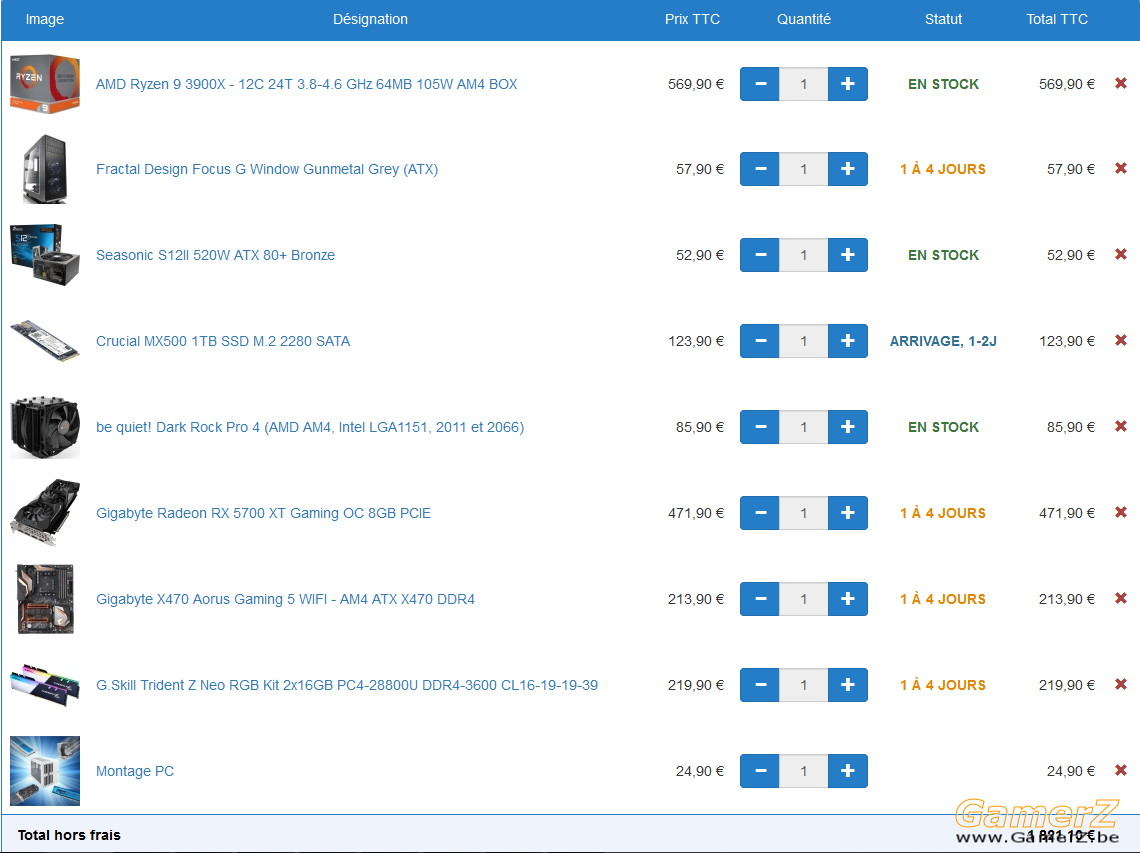Click the Seasonic S12II quantity field

(803, 255)
